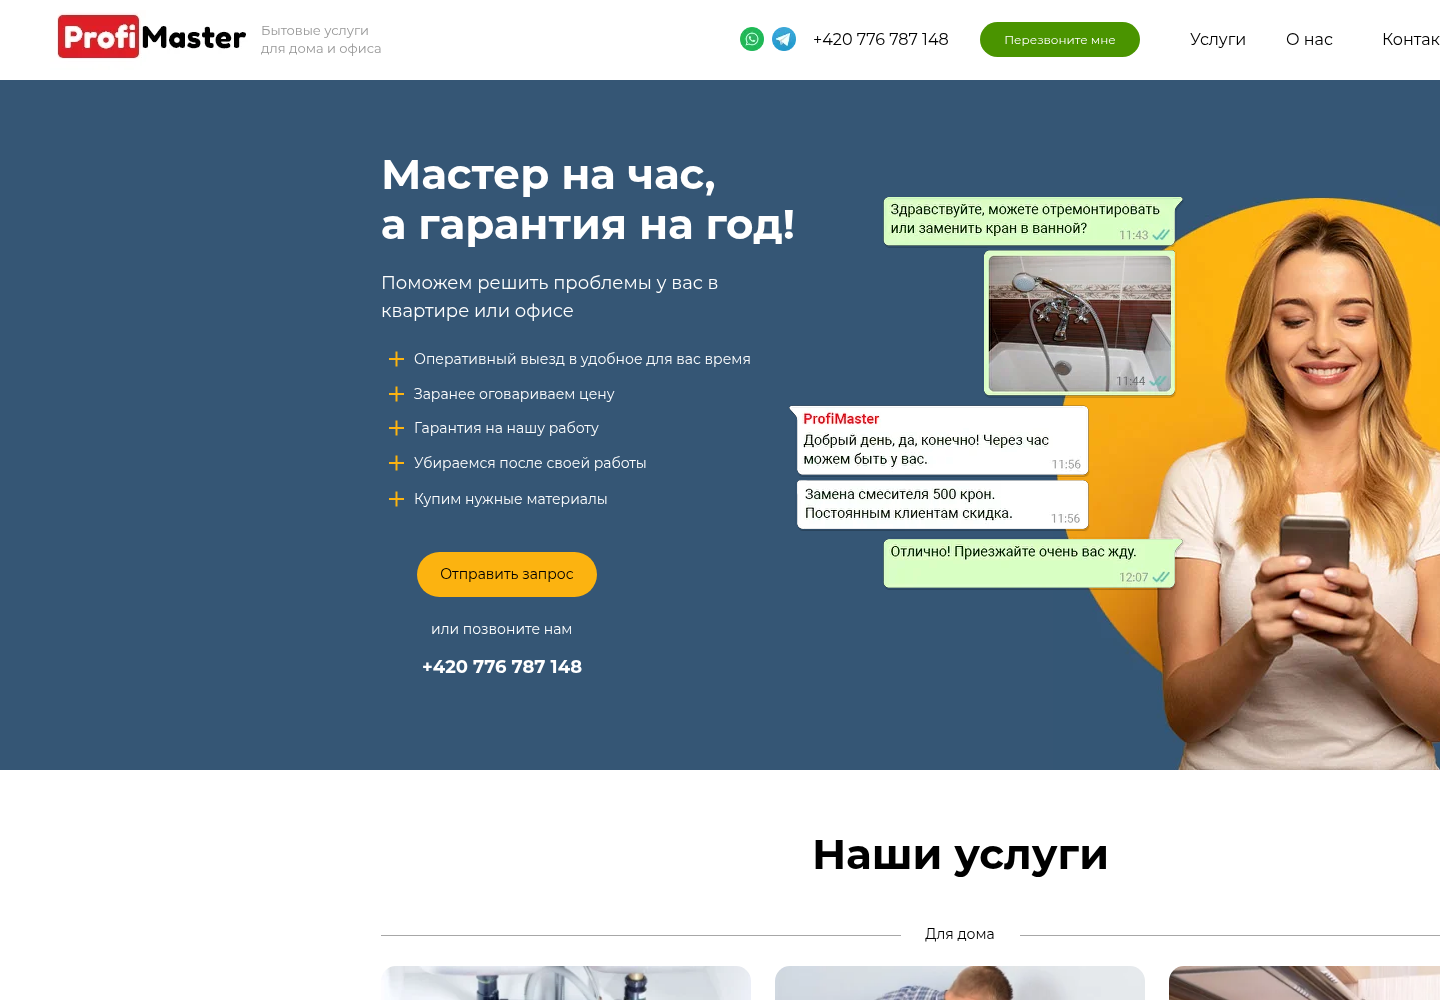Click the 'Поможем решить проблемы' subtitle text
The width and height of the screenshot is (1440, 1000).
click(550, 297)
